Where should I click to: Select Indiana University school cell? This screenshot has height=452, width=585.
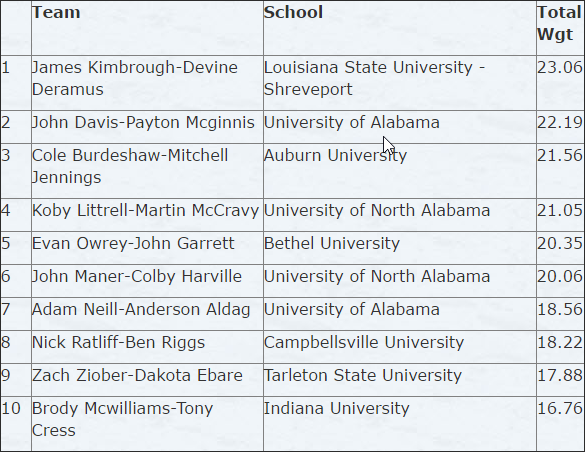pos(400,424)
